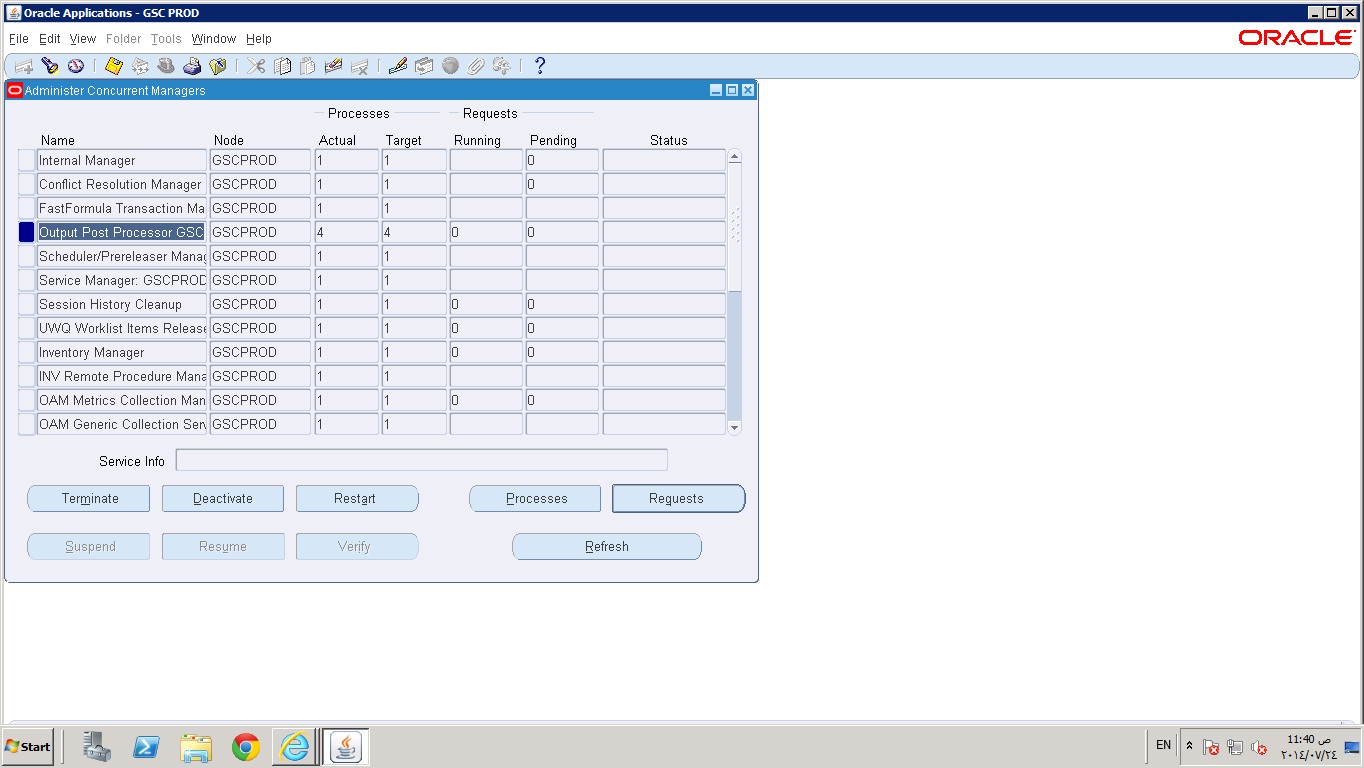1364x768 pixels.
Task: Click the Deactivate button
Action: 223,498
